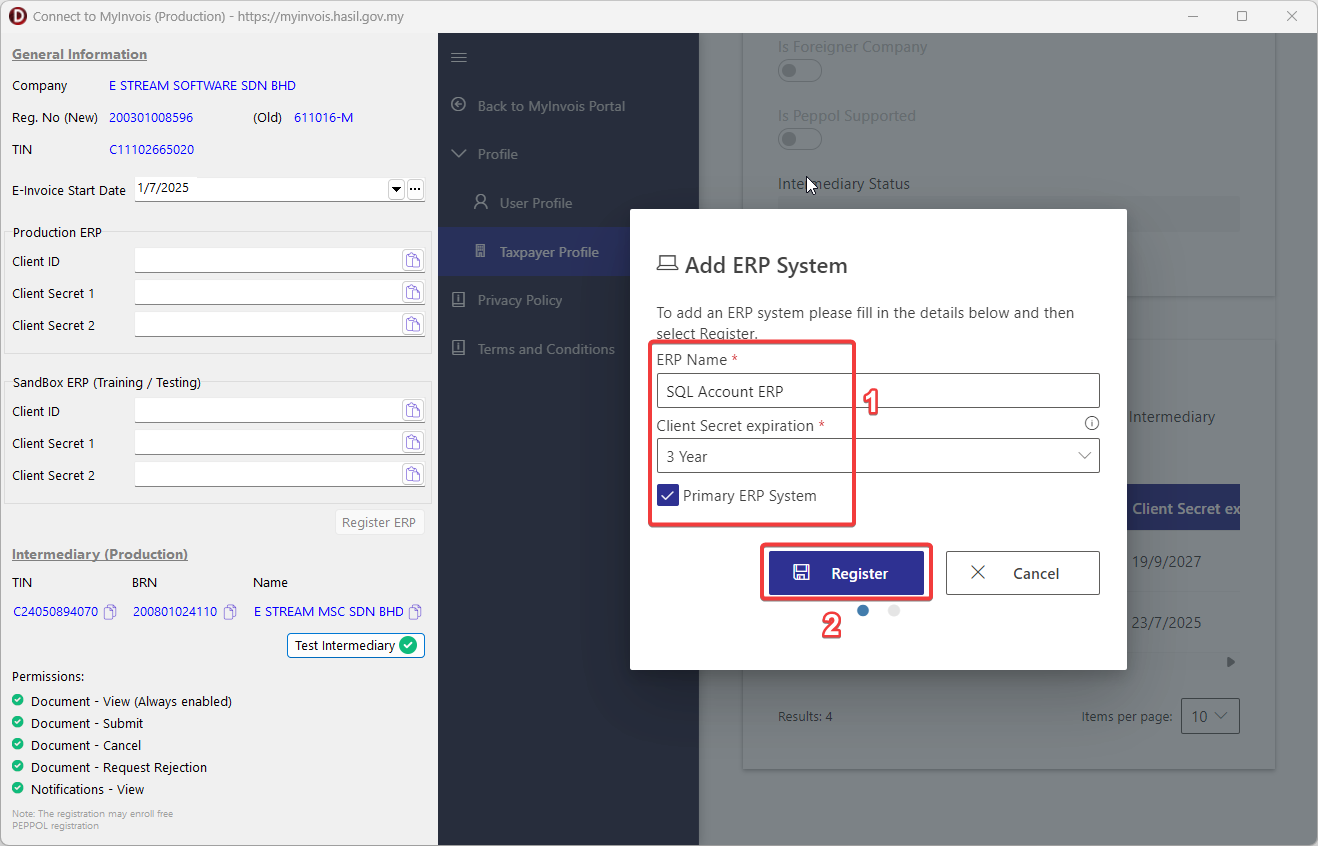
Task: Open the Items per page dropdown
Action: (1210, 716)
